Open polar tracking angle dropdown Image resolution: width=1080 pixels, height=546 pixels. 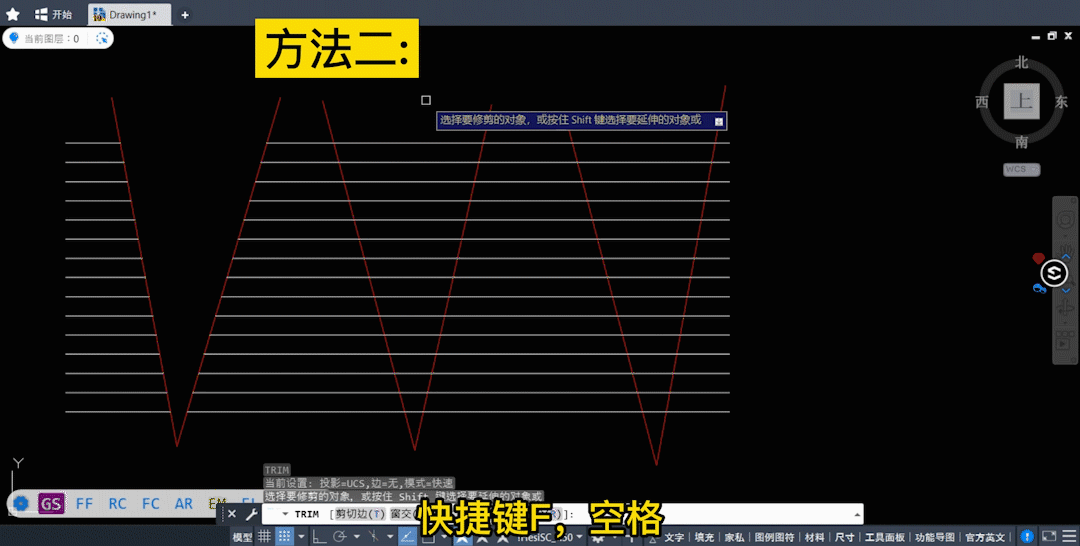pyautogui.click(x=356, y=536)
